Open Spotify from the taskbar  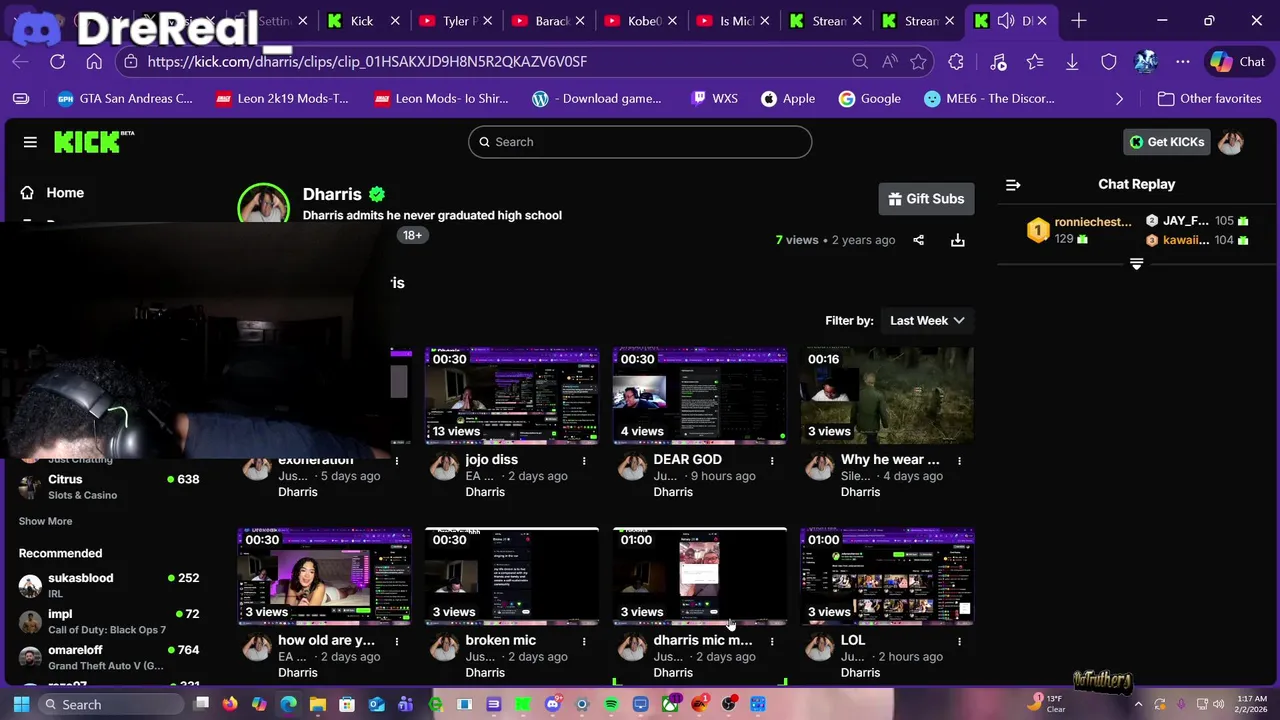(x=611, y=704)
